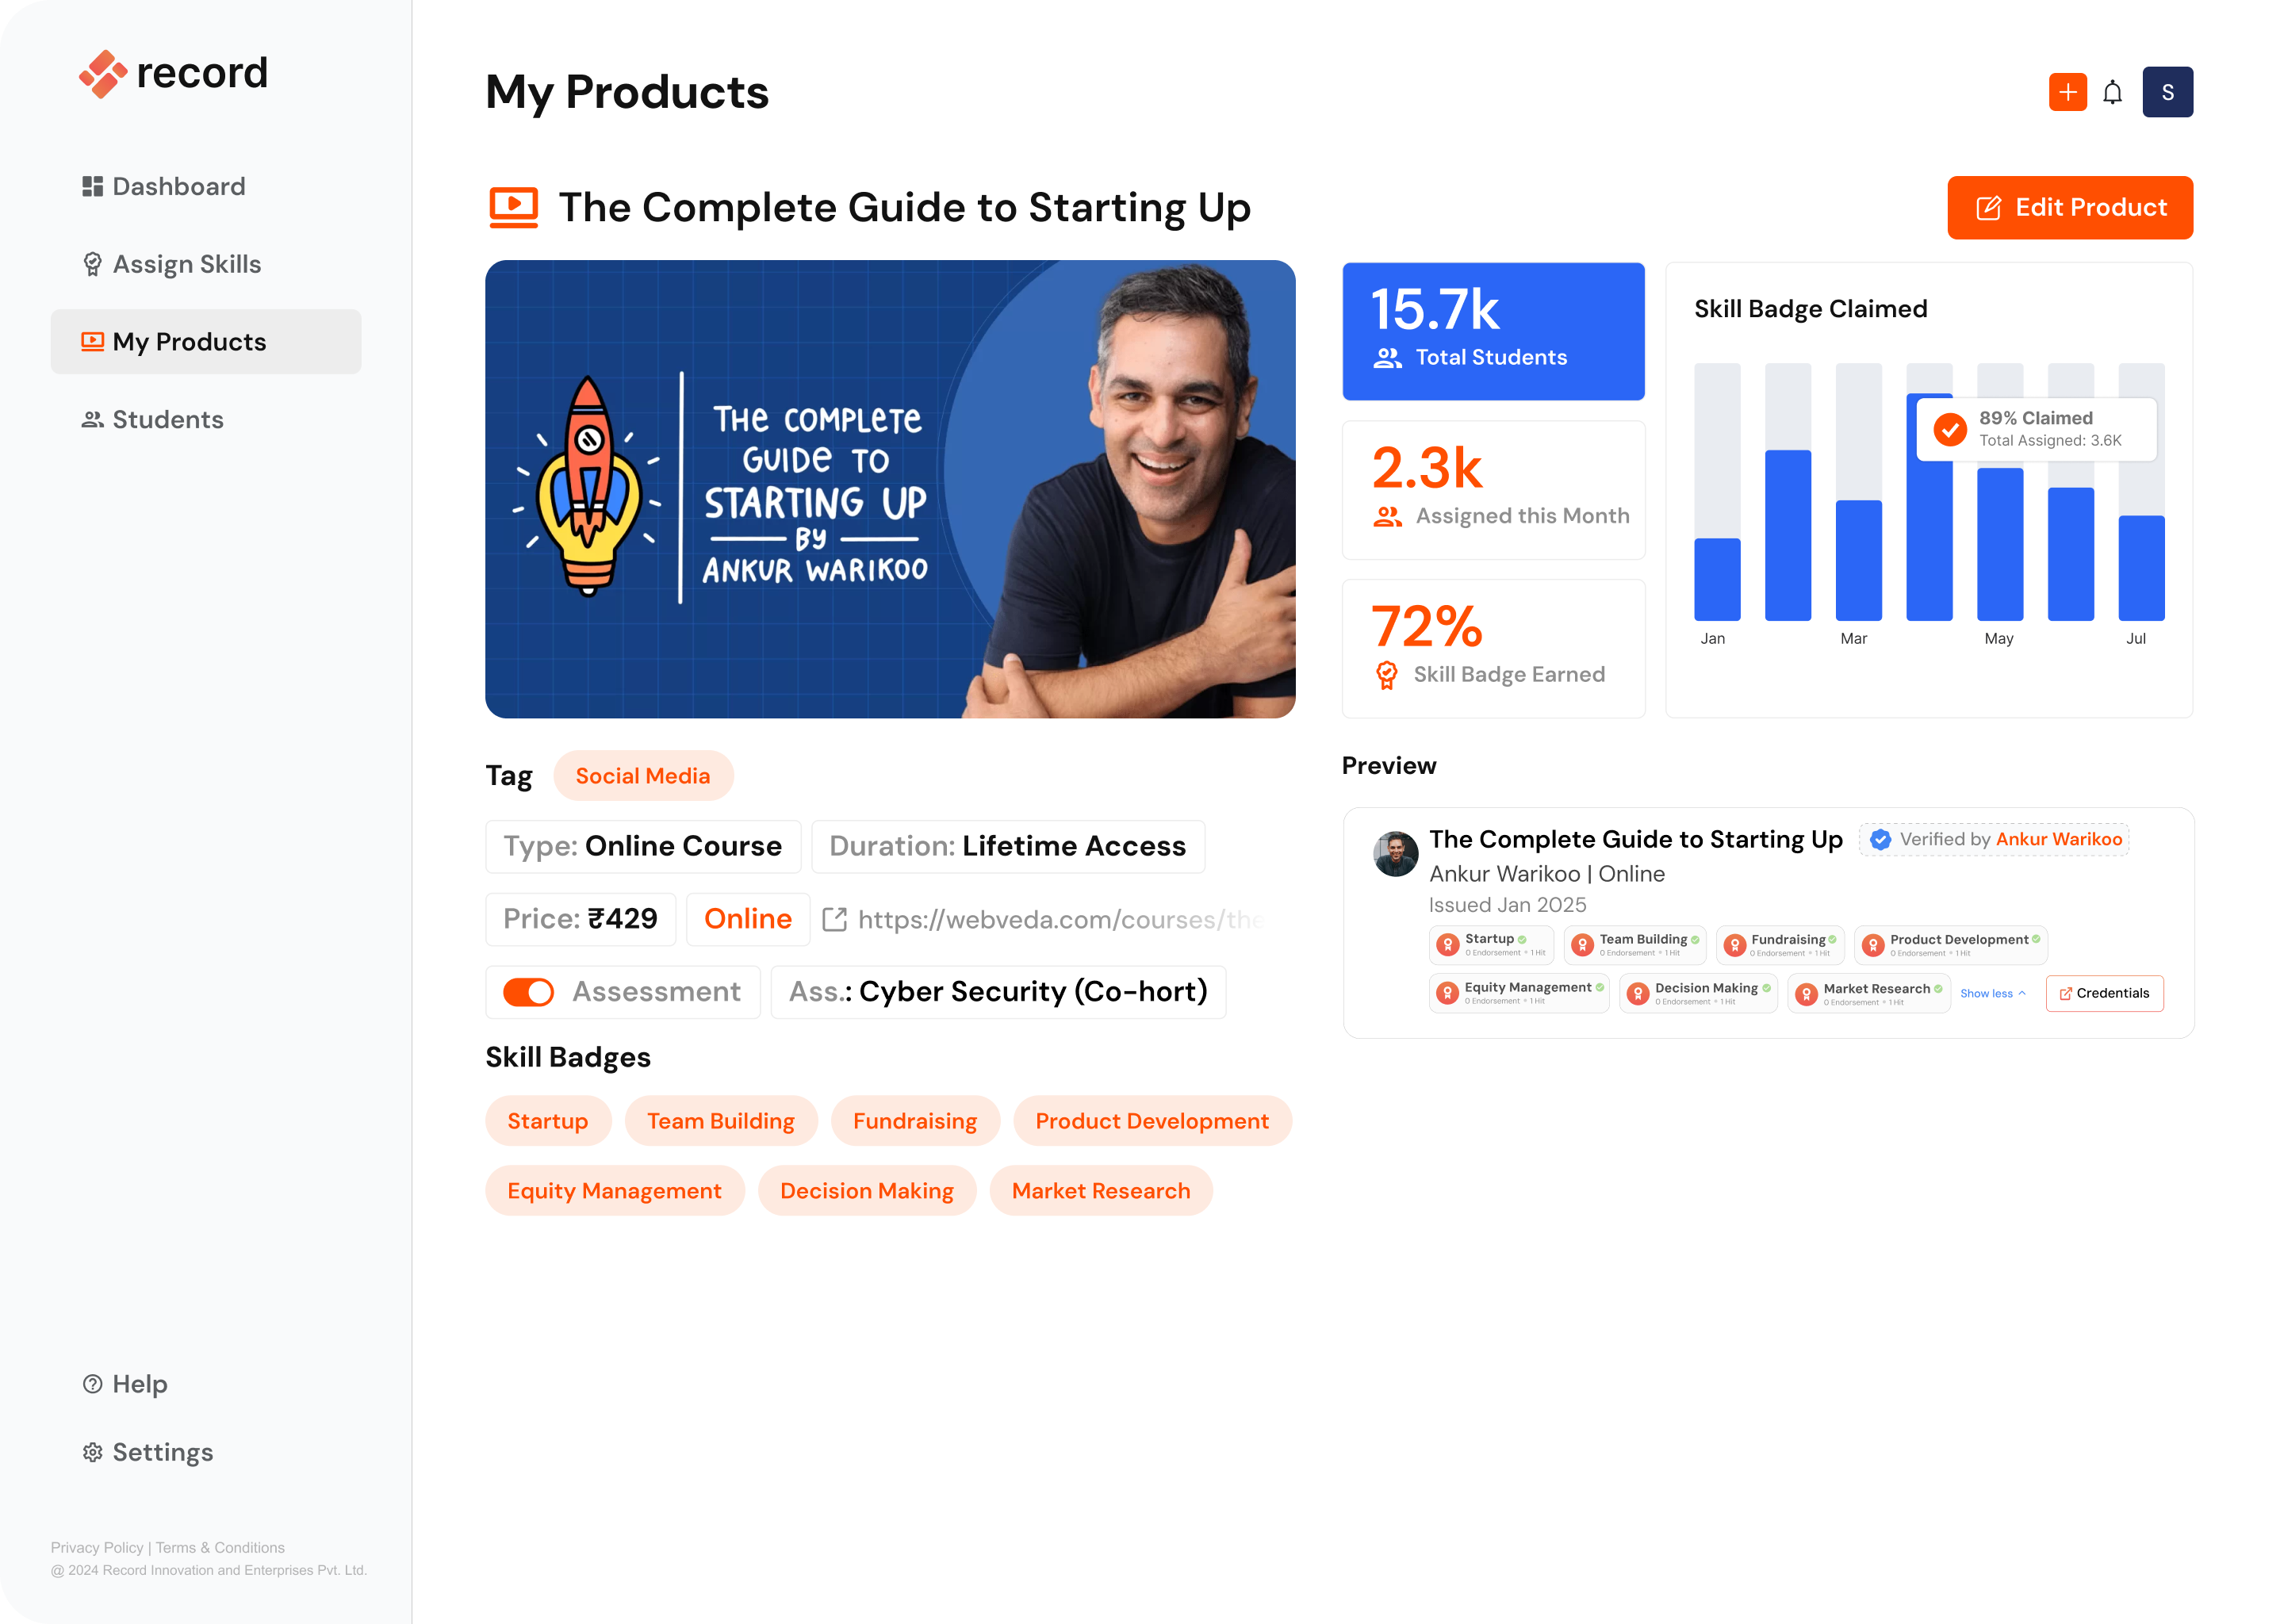Viewport: 2284px width, 1624px height.
Task: Click the course banner thumbnail
Action: point(890,489)
